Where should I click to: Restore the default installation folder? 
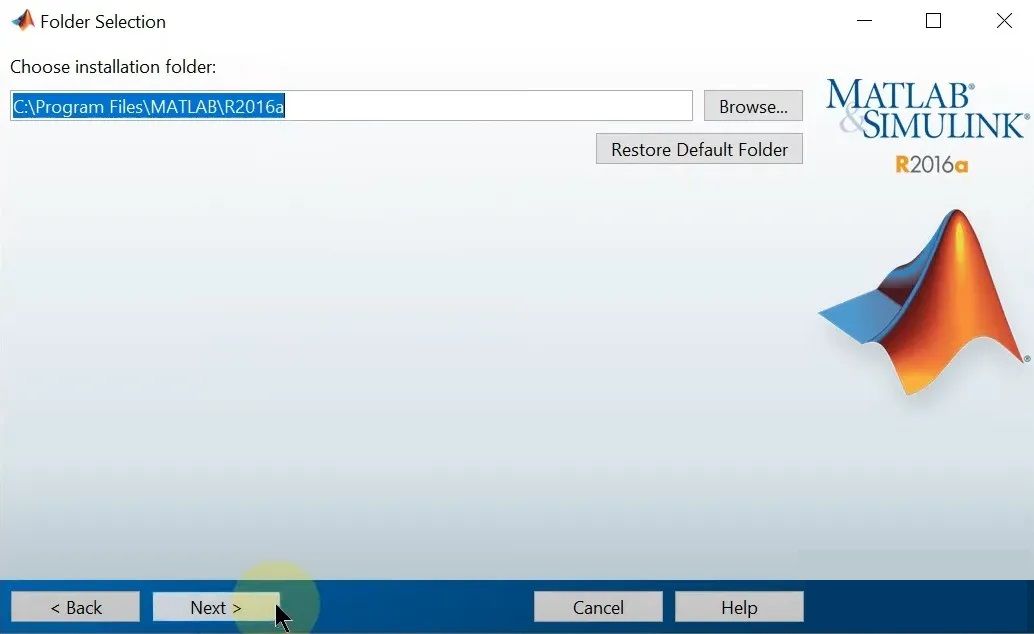click(x=699, y=149)
